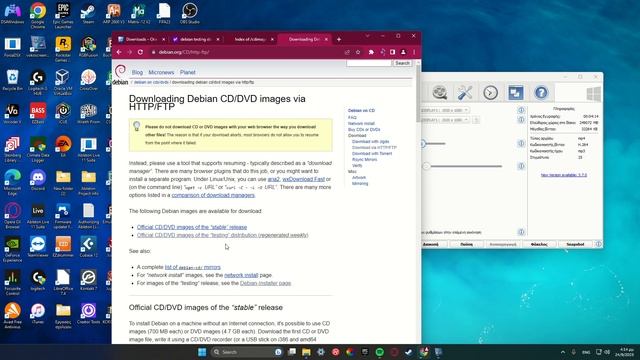Click sidebar FAQ link
Screen dimensions: 640x360
point(352,118)
